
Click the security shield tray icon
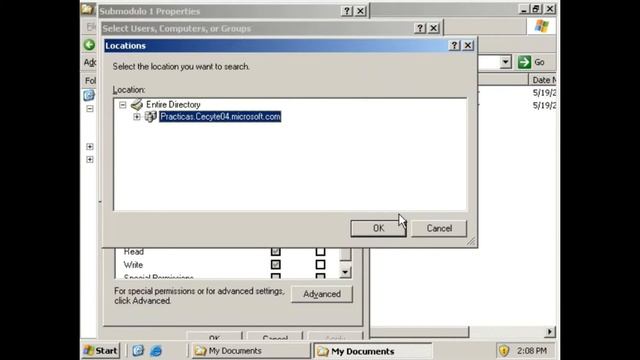coord(504,351)
